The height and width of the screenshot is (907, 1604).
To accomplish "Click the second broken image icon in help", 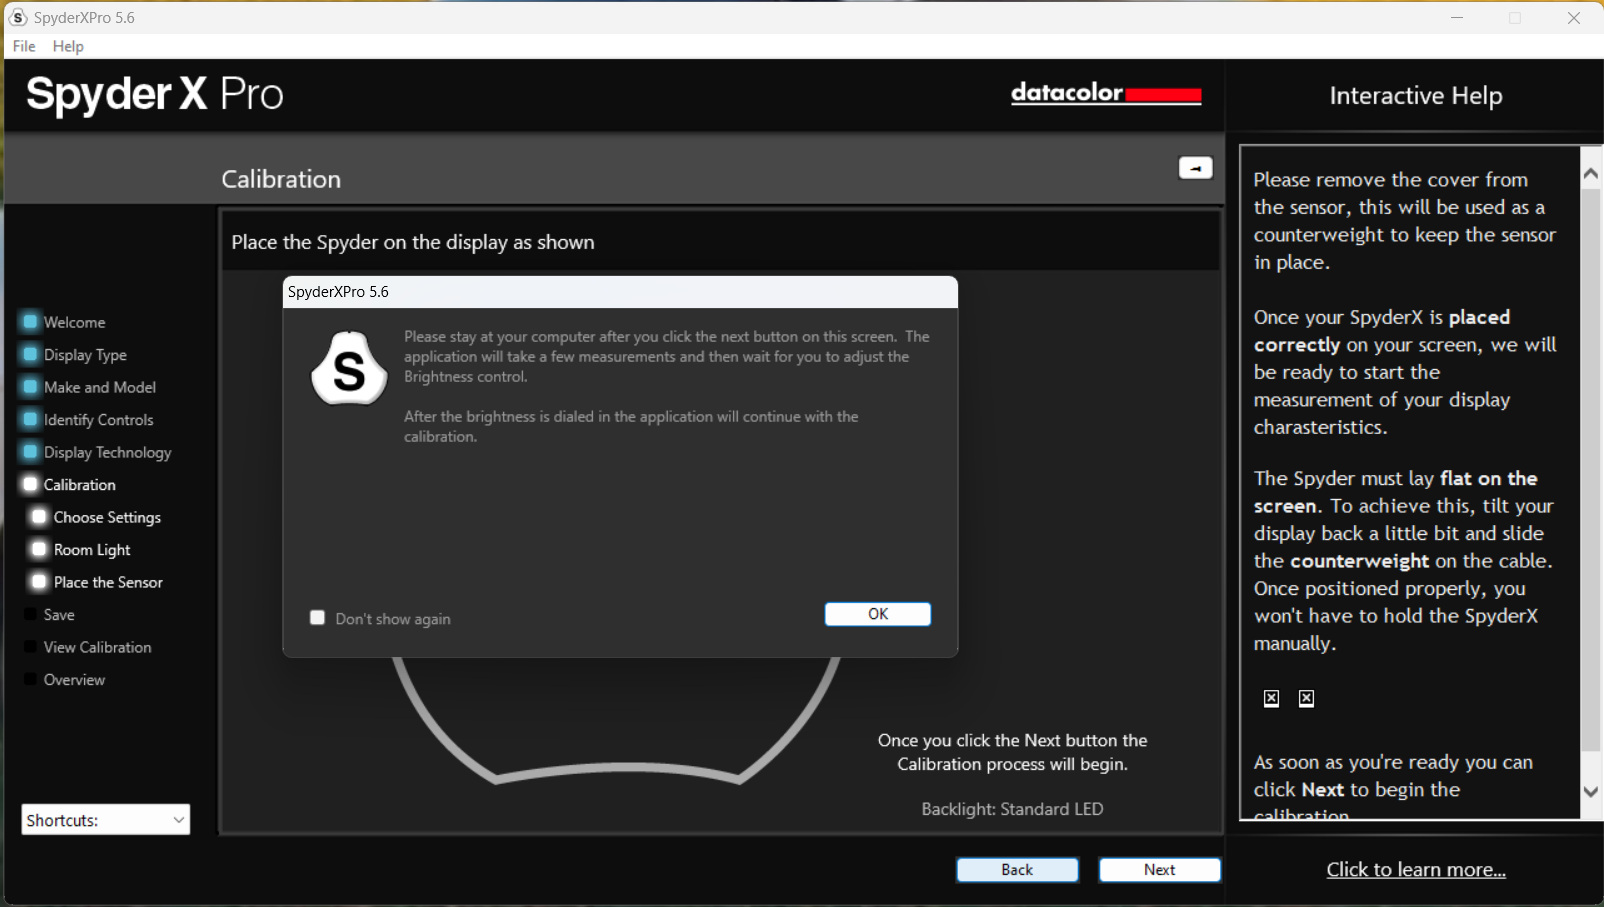I will coord(1306,698).
